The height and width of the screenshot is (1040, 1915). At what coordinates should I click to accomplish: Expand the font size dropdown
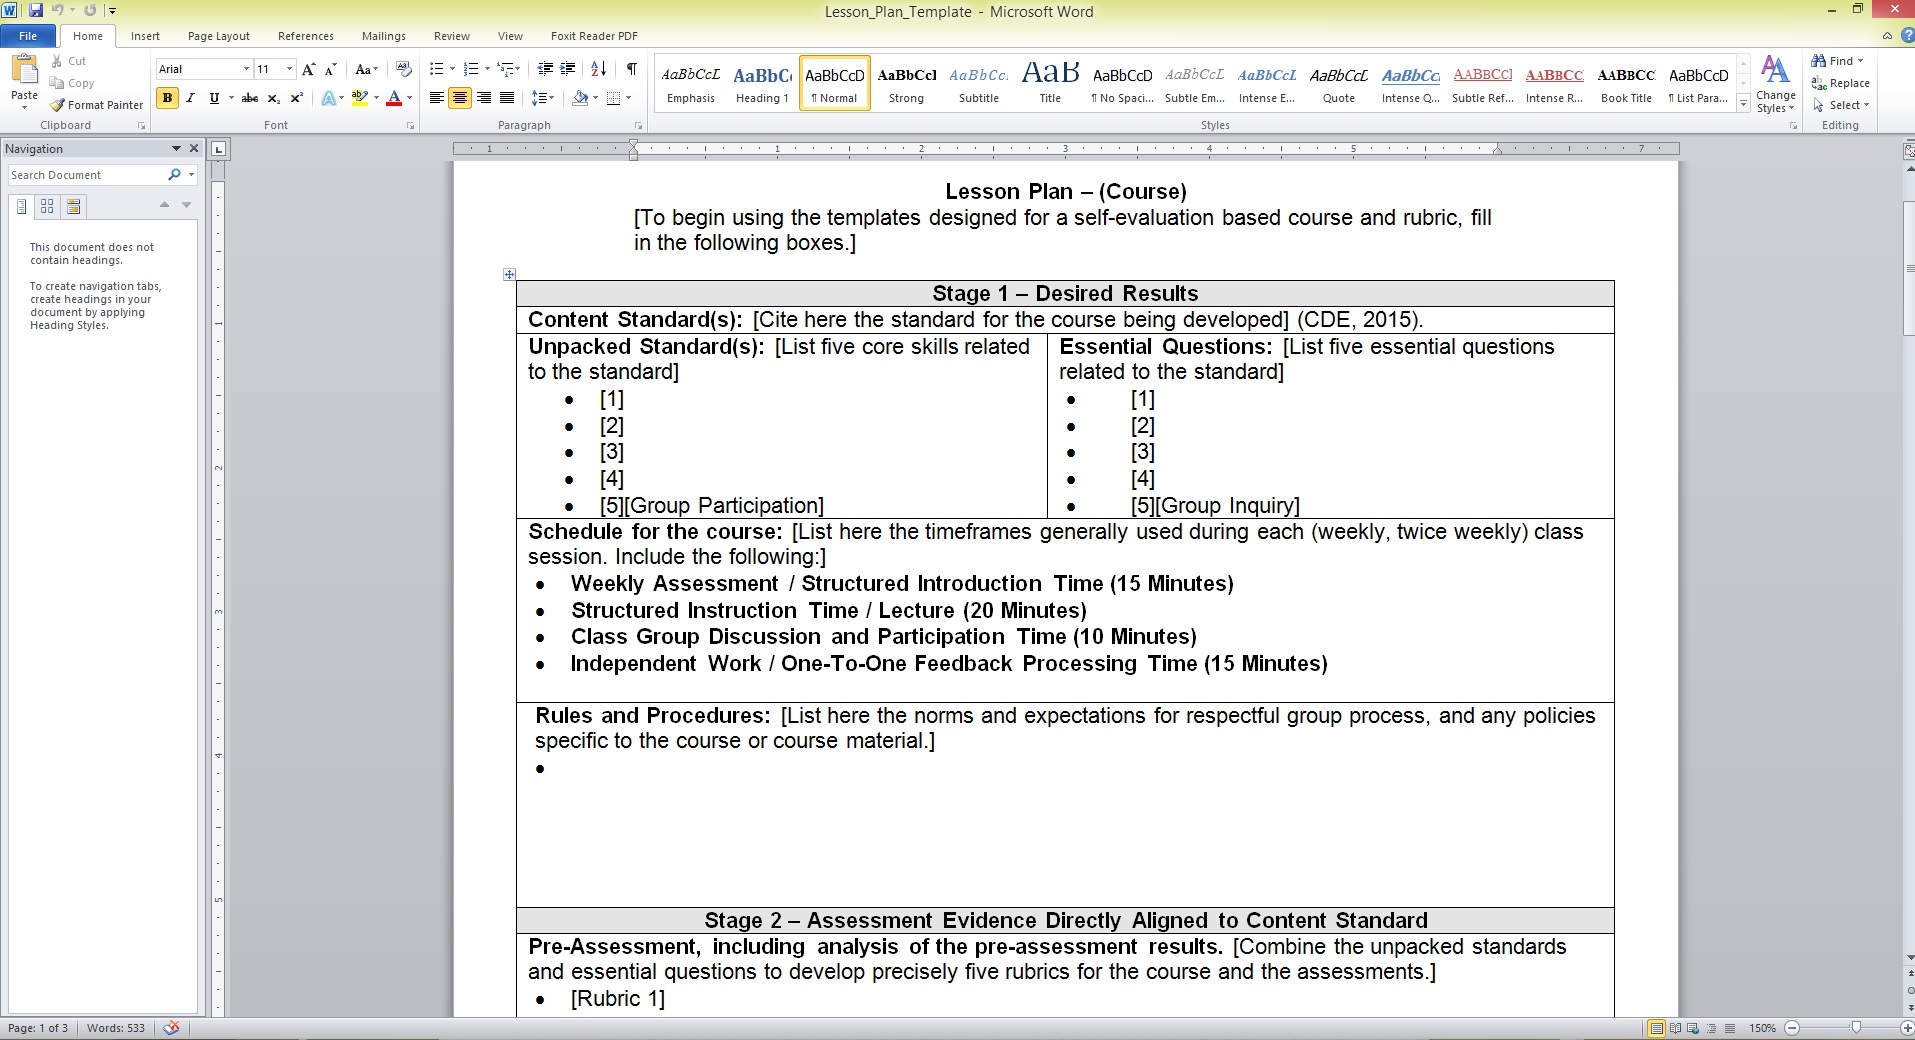[x=289, y=69]
